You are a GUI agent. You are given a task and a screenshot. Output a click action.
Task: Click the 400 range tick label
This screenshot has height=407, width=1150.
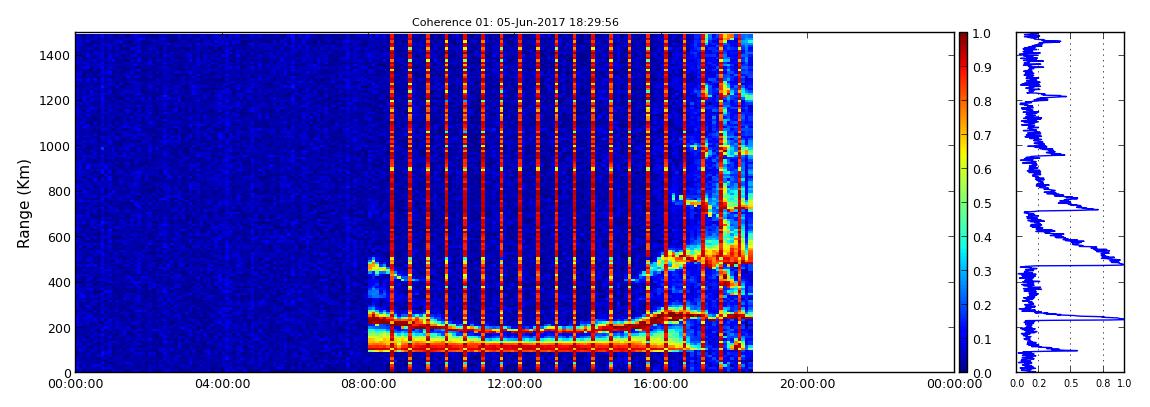coord(59,282)
